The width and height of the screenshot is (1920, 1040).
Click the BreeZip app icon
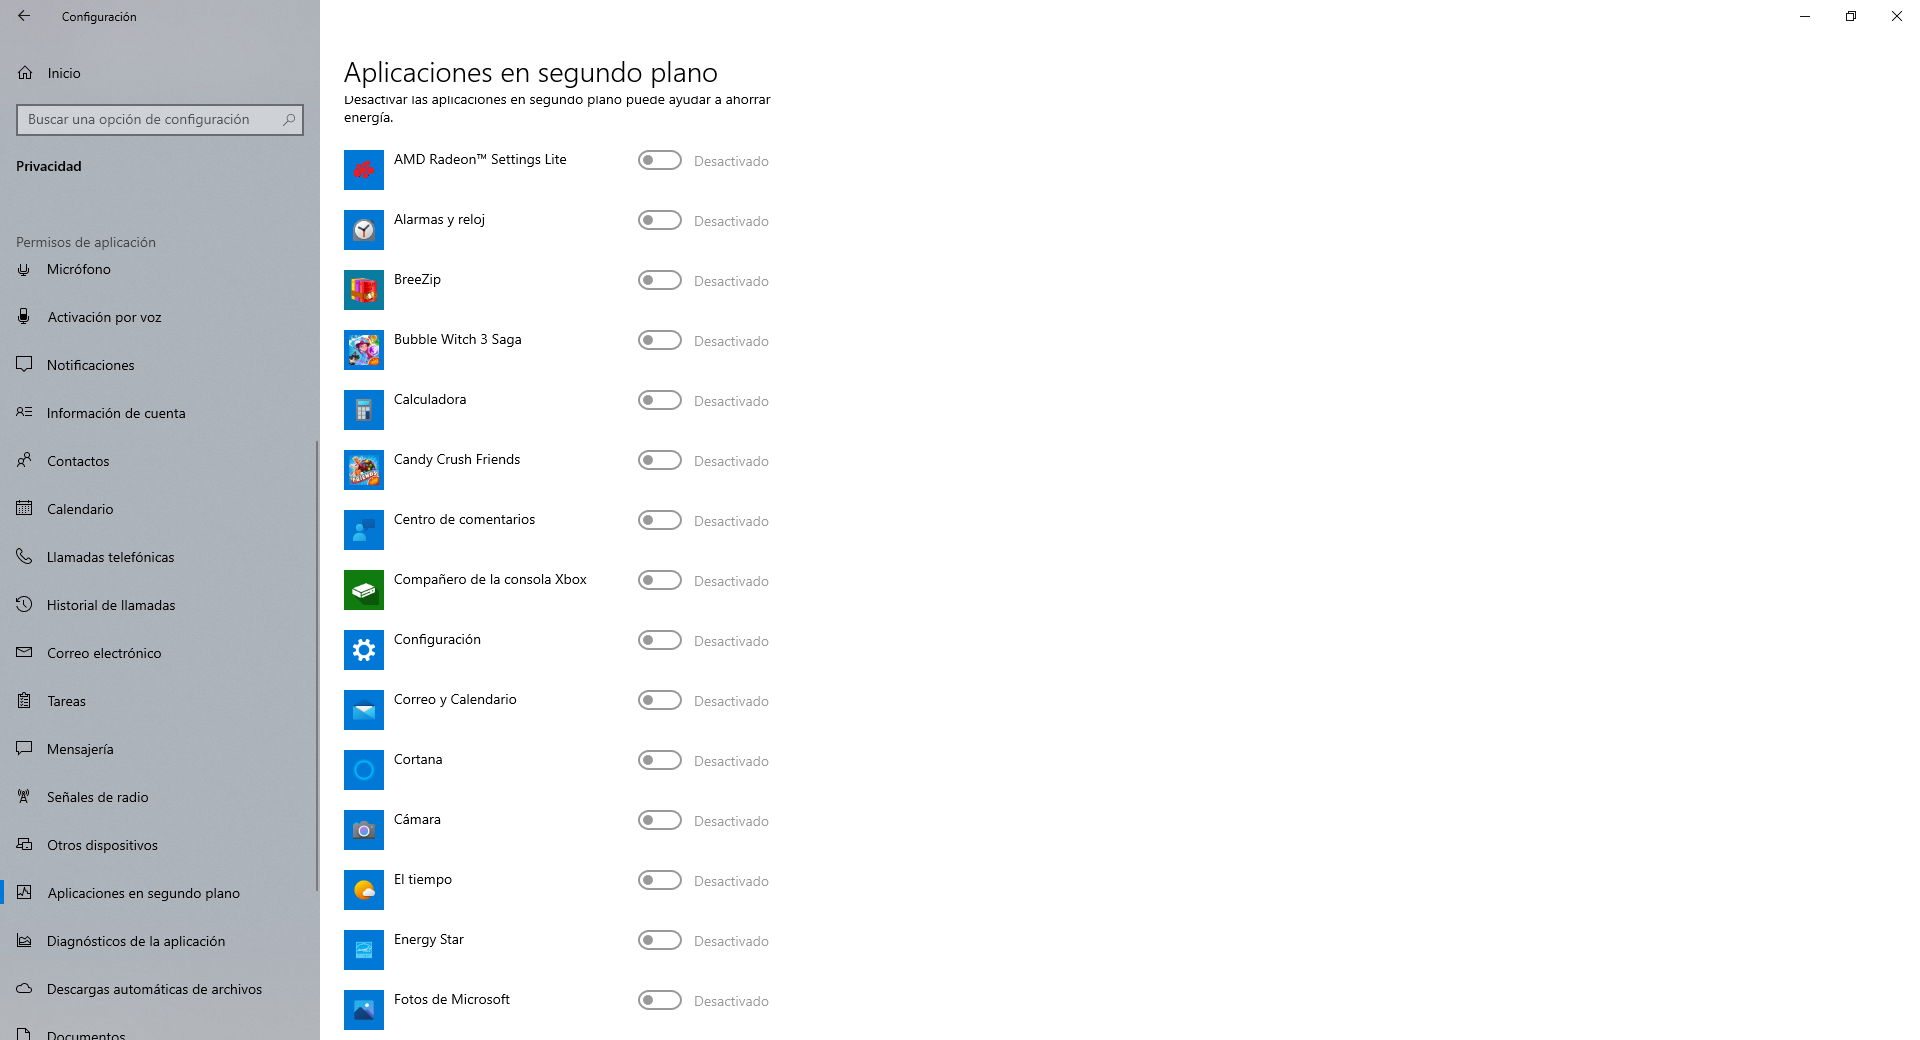pyautogui.click(x=363, y=290)
